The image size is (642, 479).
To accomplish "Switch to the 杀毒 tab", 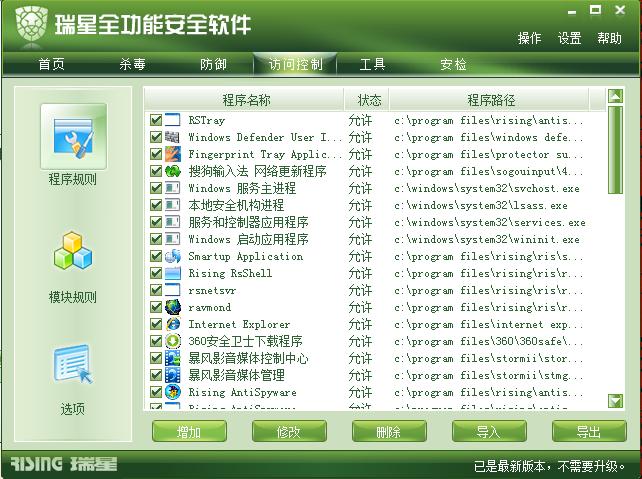I will click(x=132, y=64).
